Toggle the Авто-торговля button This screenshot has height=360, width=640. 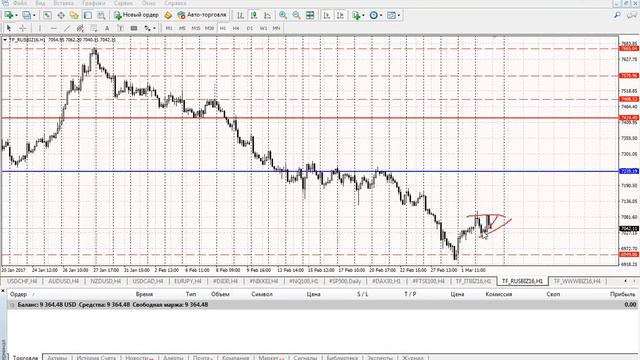(x=202, y=15)
